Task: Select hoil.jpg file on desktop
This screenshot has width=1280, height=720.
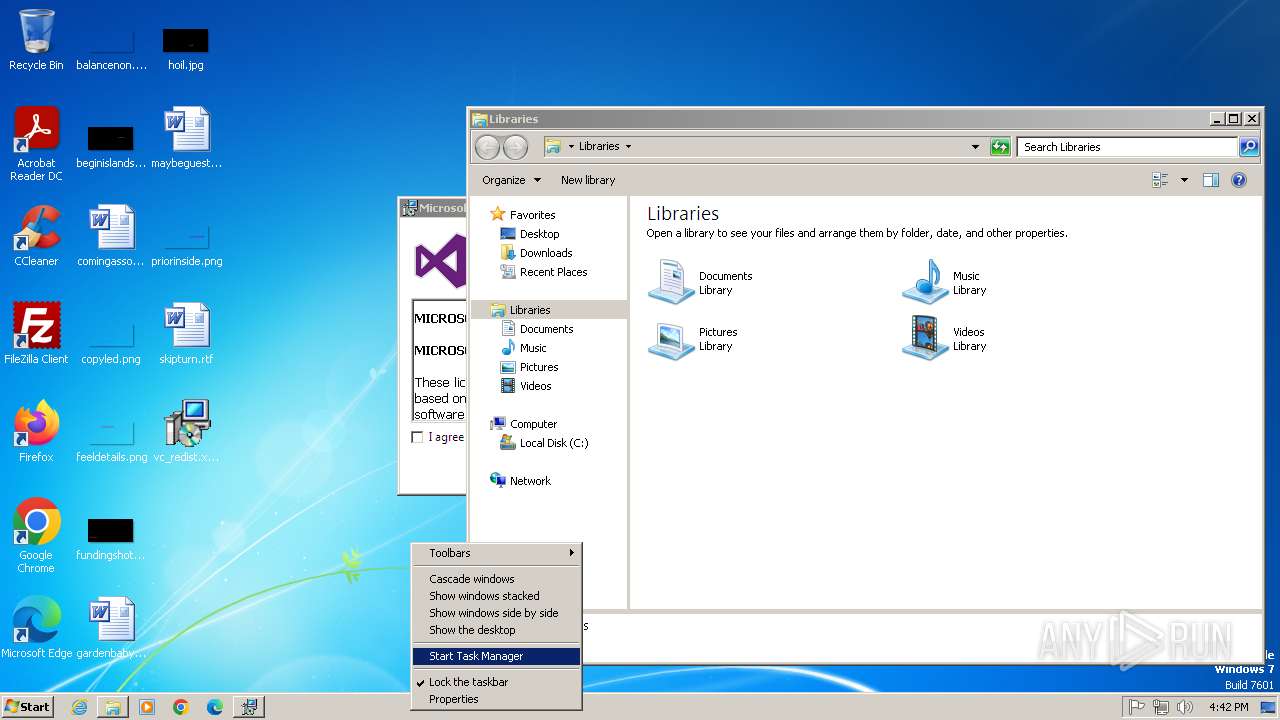Action: tap(186, 48)
